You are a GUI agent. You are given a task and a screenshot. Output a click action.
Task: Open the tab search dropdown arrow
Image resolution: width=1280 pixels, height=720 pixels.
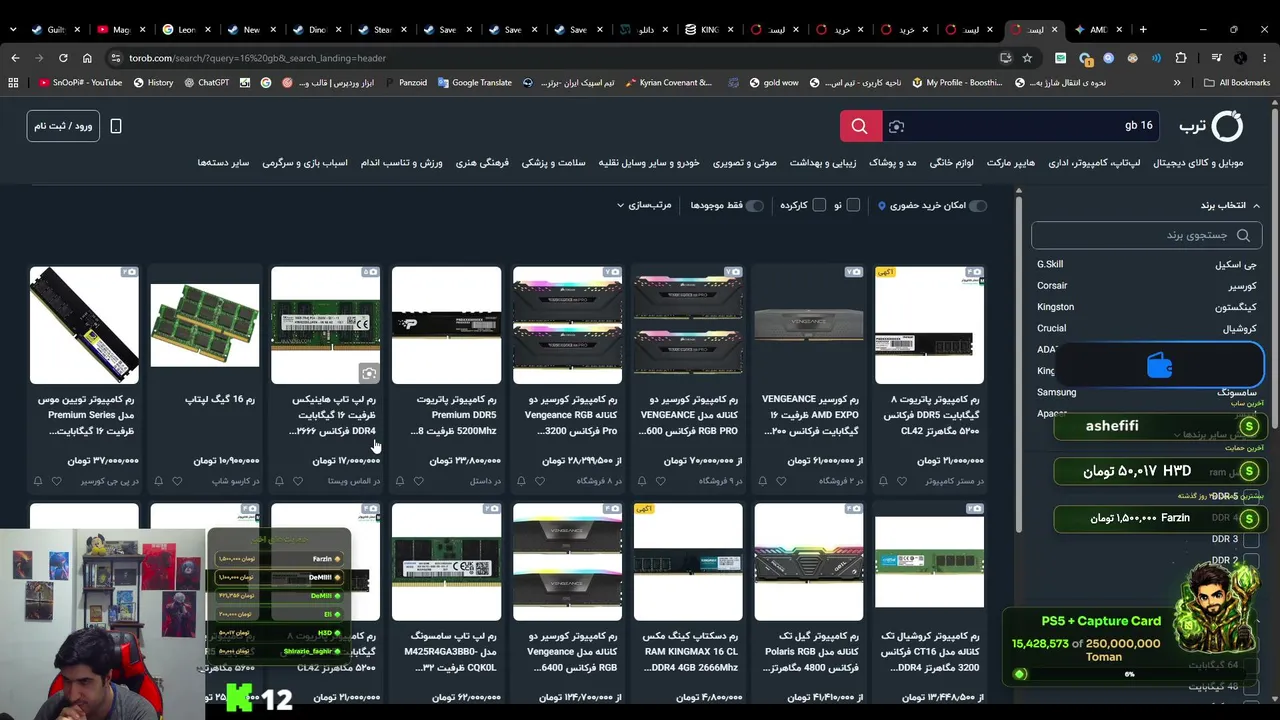tap(13, 29)
